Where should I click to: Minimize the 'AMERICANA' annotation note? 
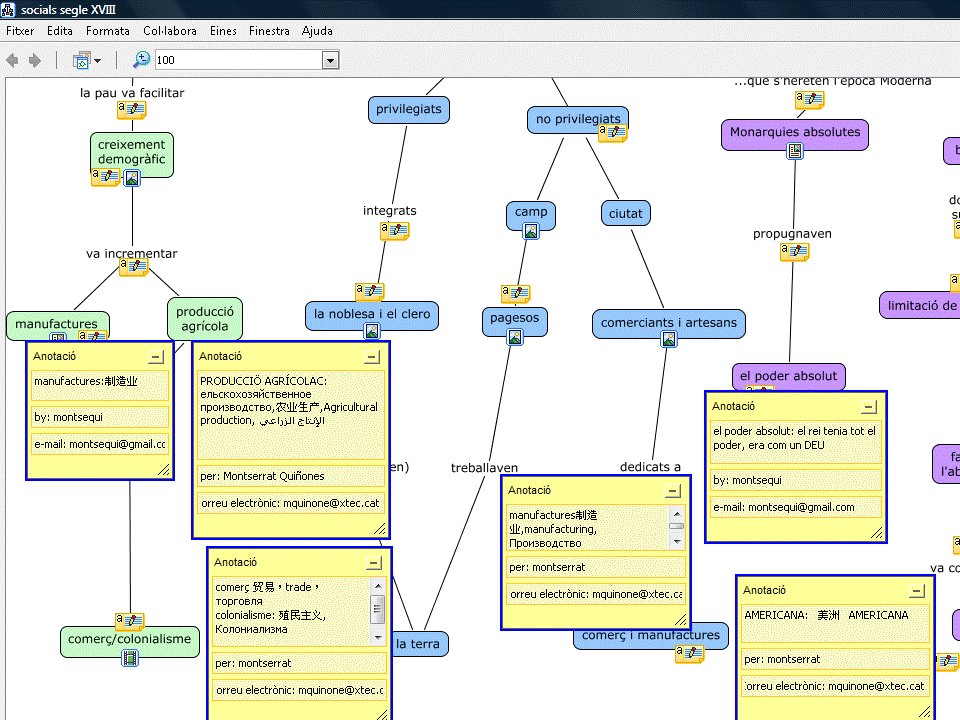click(917, 590)
